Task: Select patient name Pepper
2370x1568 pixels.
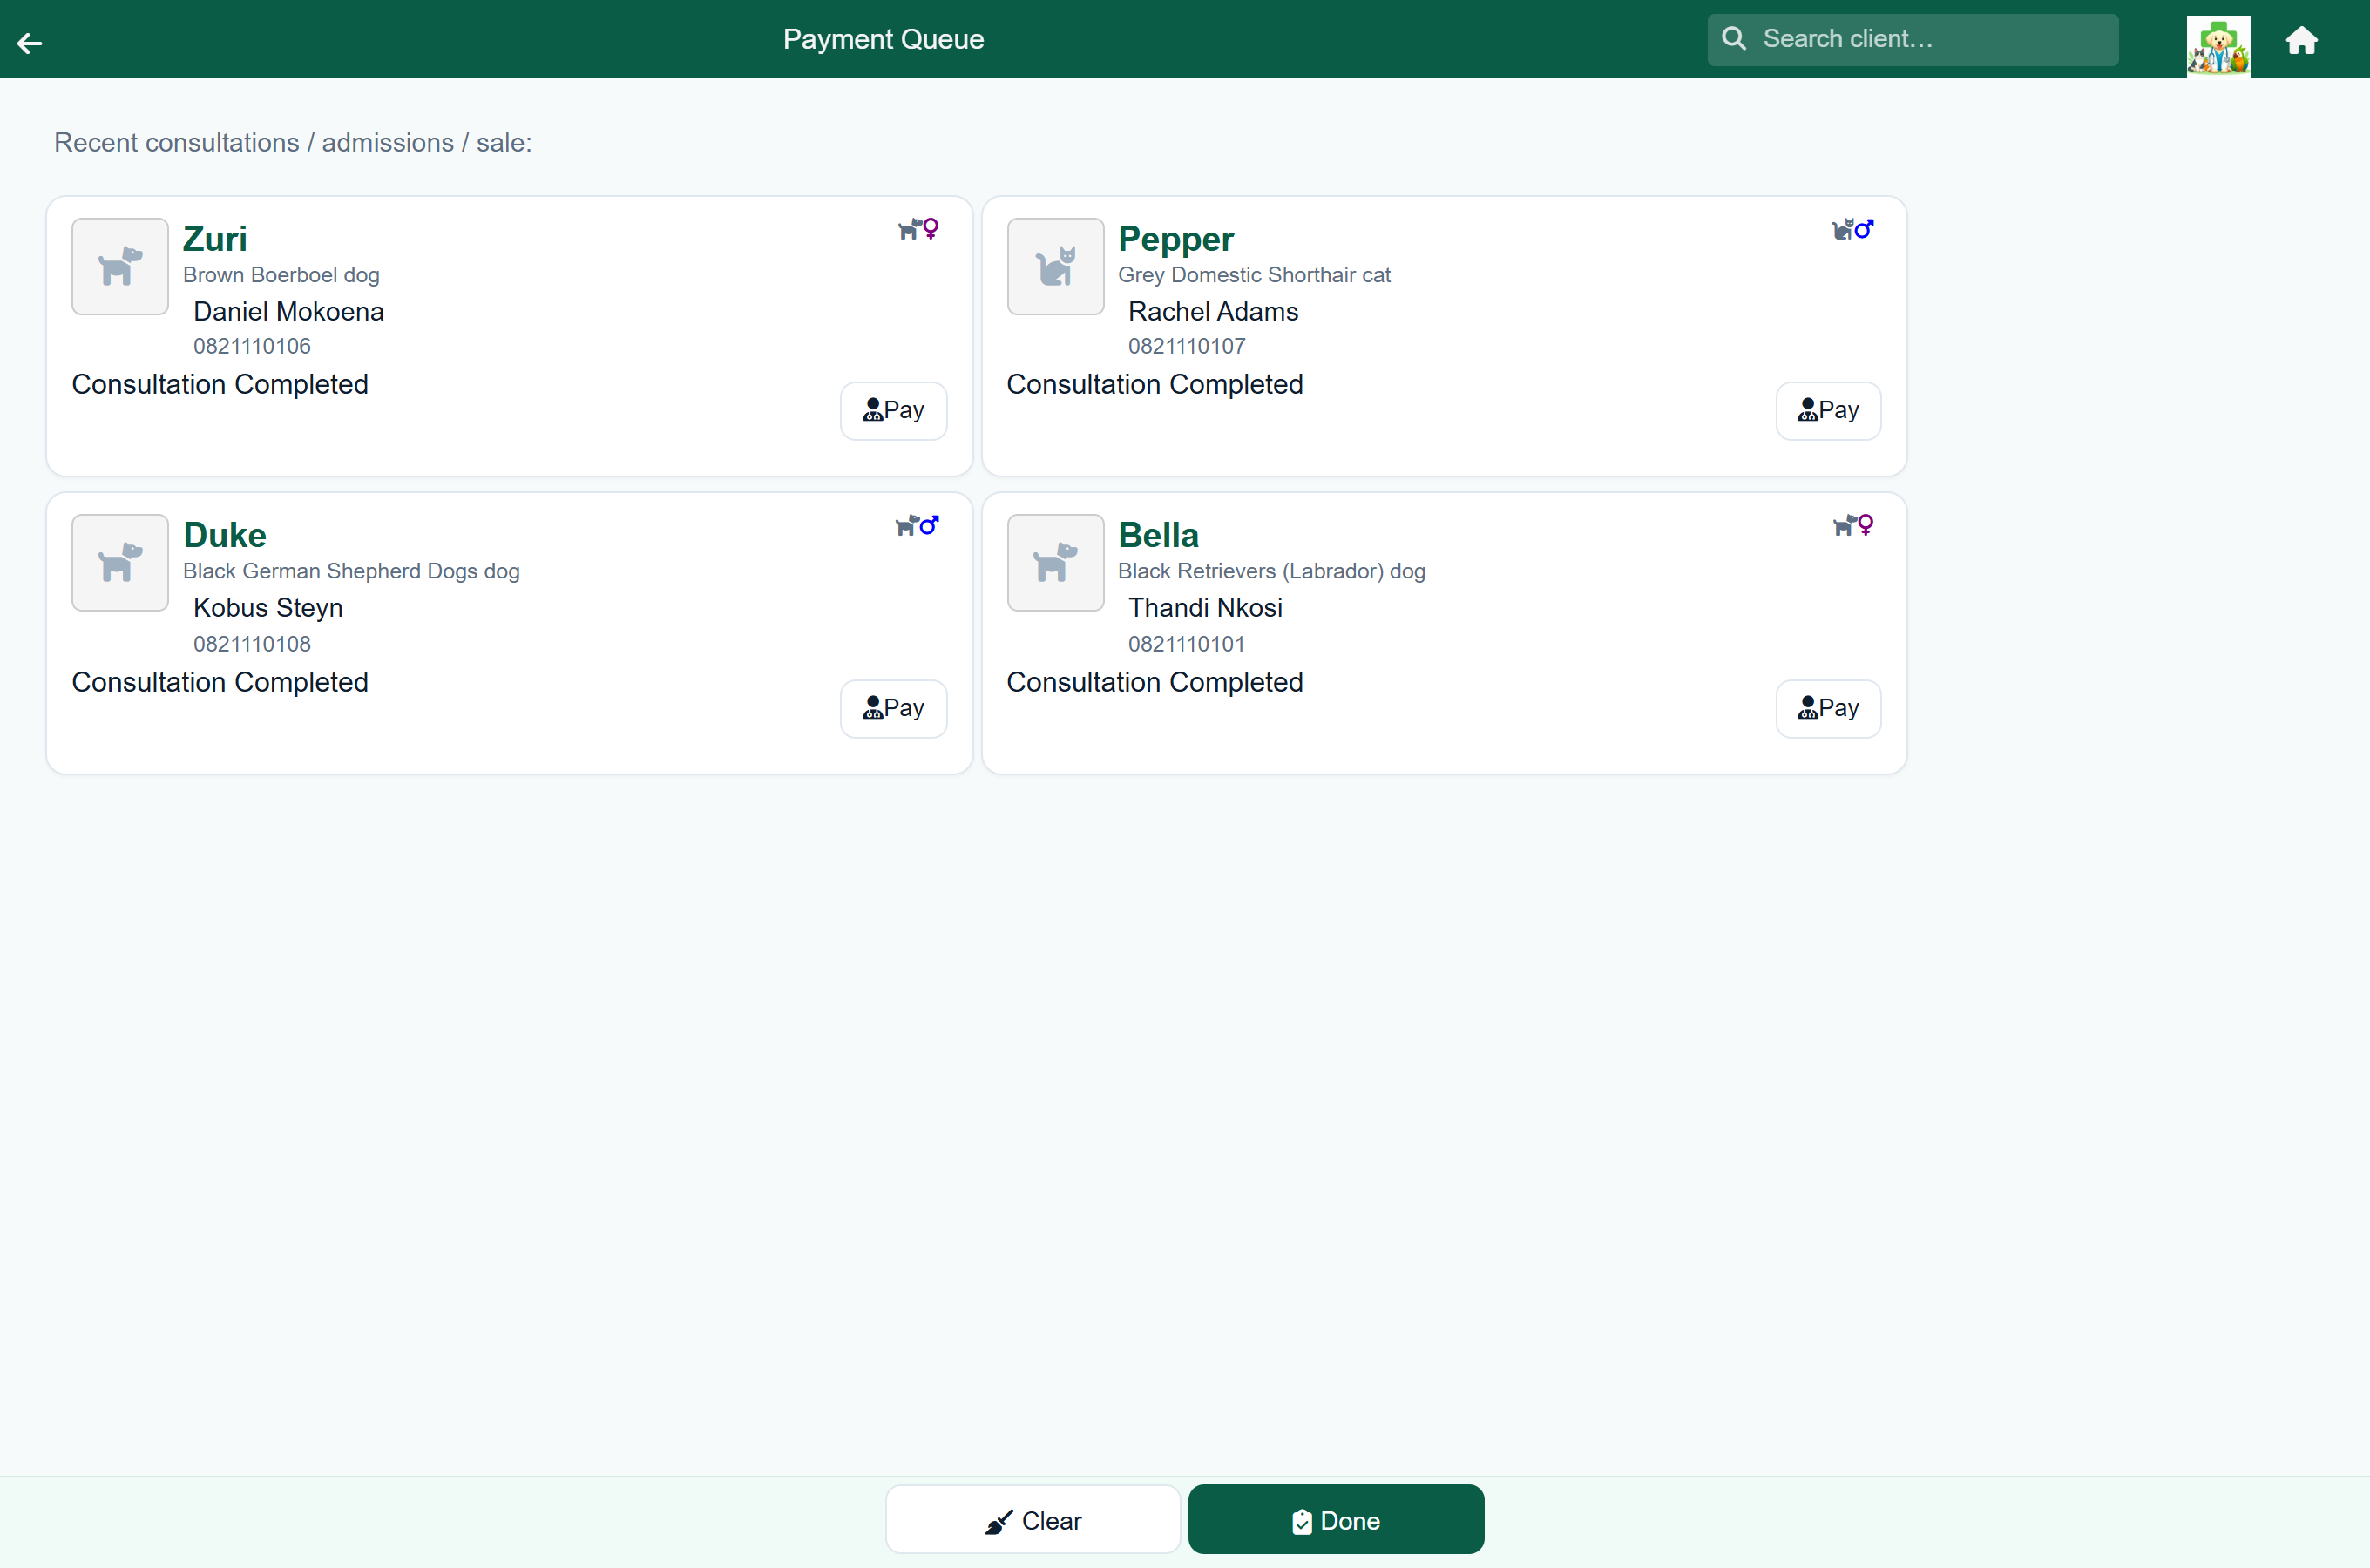Action: coord(1176,239)
